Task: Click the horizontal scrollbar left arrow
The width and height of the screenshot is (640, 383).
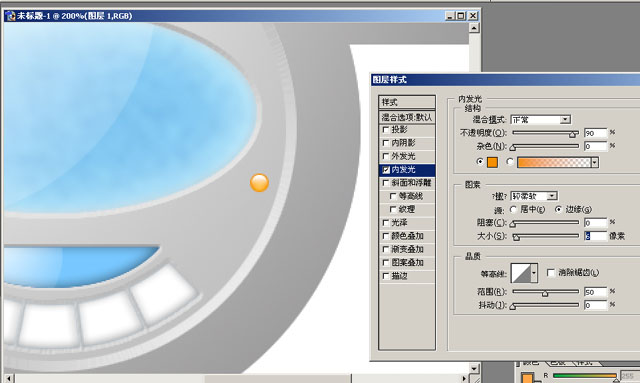Action: tap(9, 379)
